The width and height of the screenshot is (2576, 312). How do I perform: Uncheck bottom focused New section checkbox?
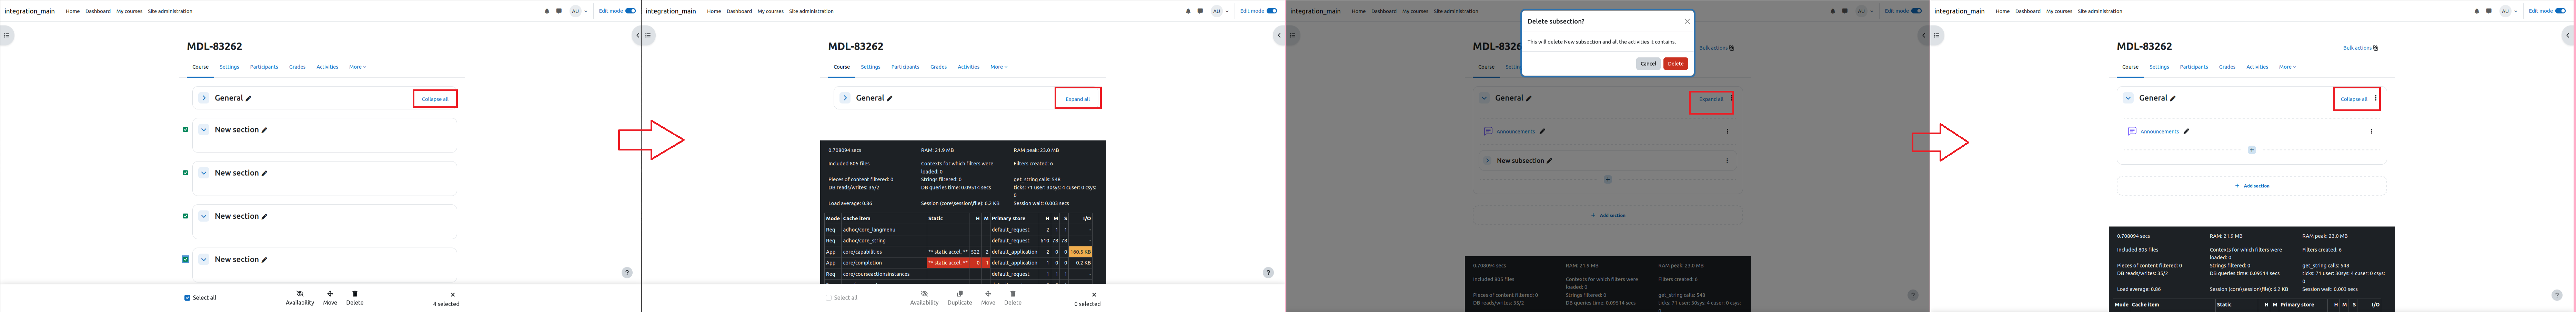pos(185,259)
